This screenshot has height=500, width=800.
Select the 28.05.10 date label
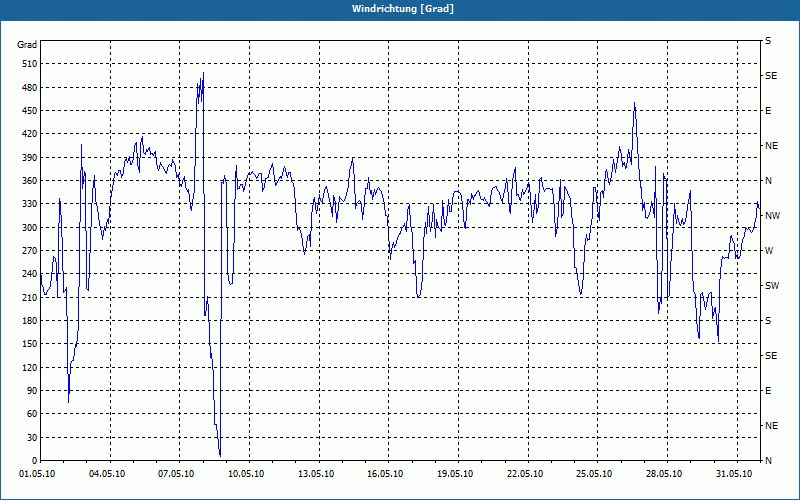[664, 474]
